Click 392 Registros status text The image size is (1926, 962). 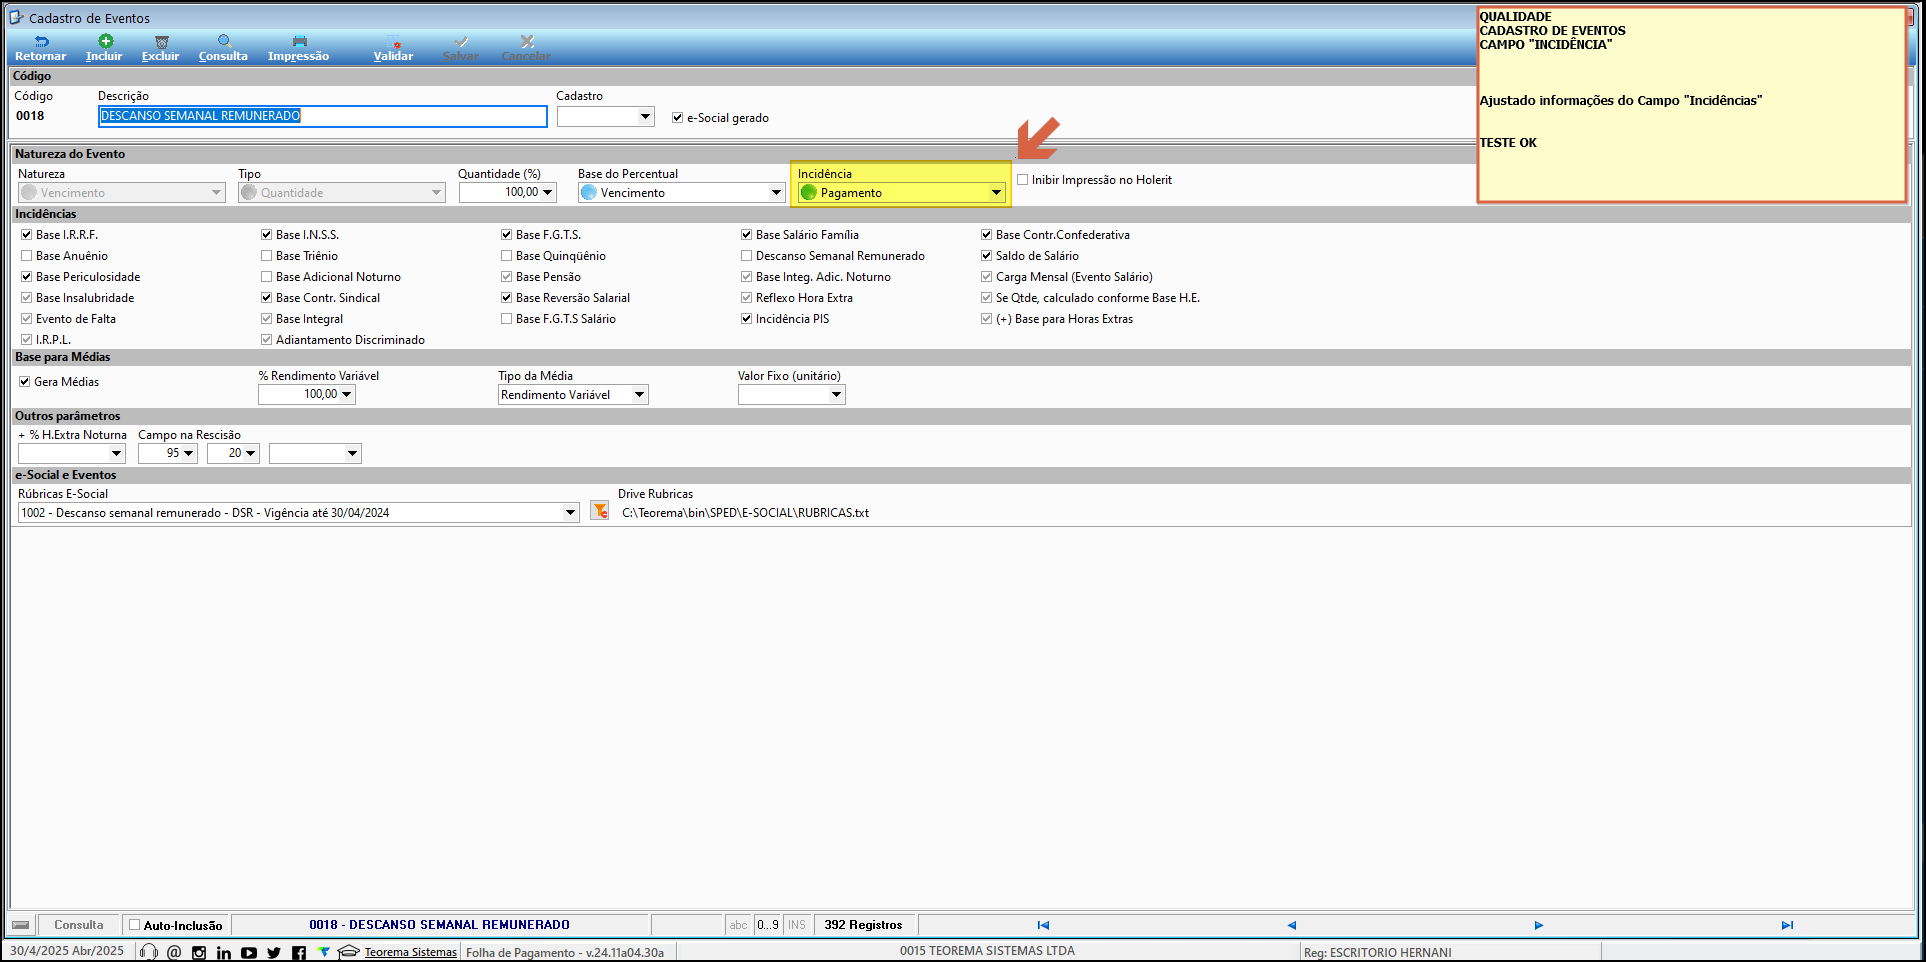(x=863, y=925)
